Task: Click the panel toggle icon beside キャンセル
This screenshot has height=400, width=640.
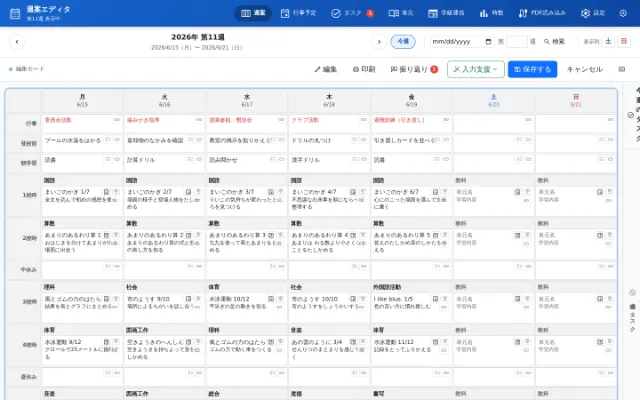Action: click(x=622, y=69)
